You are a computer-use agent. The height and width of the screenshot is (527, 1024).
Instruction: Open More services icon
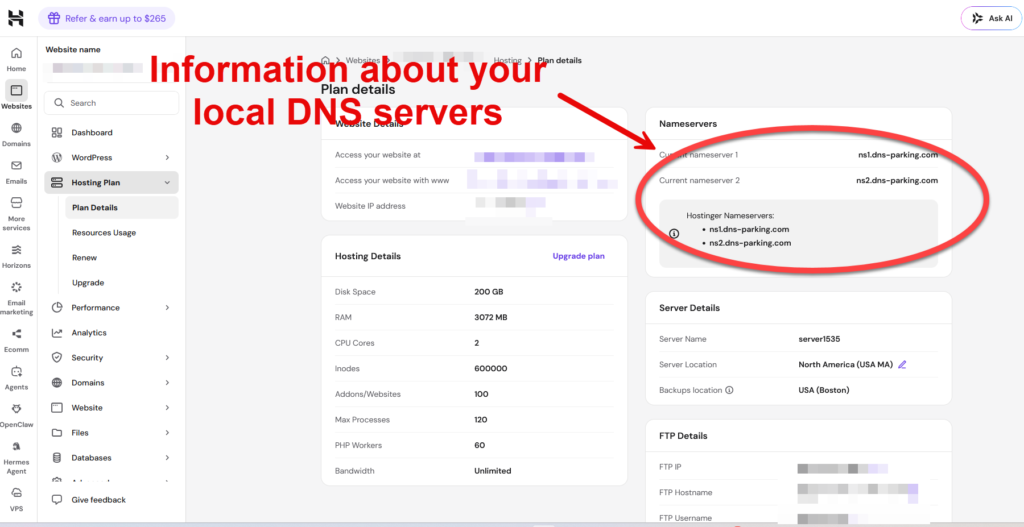point(16,203)
